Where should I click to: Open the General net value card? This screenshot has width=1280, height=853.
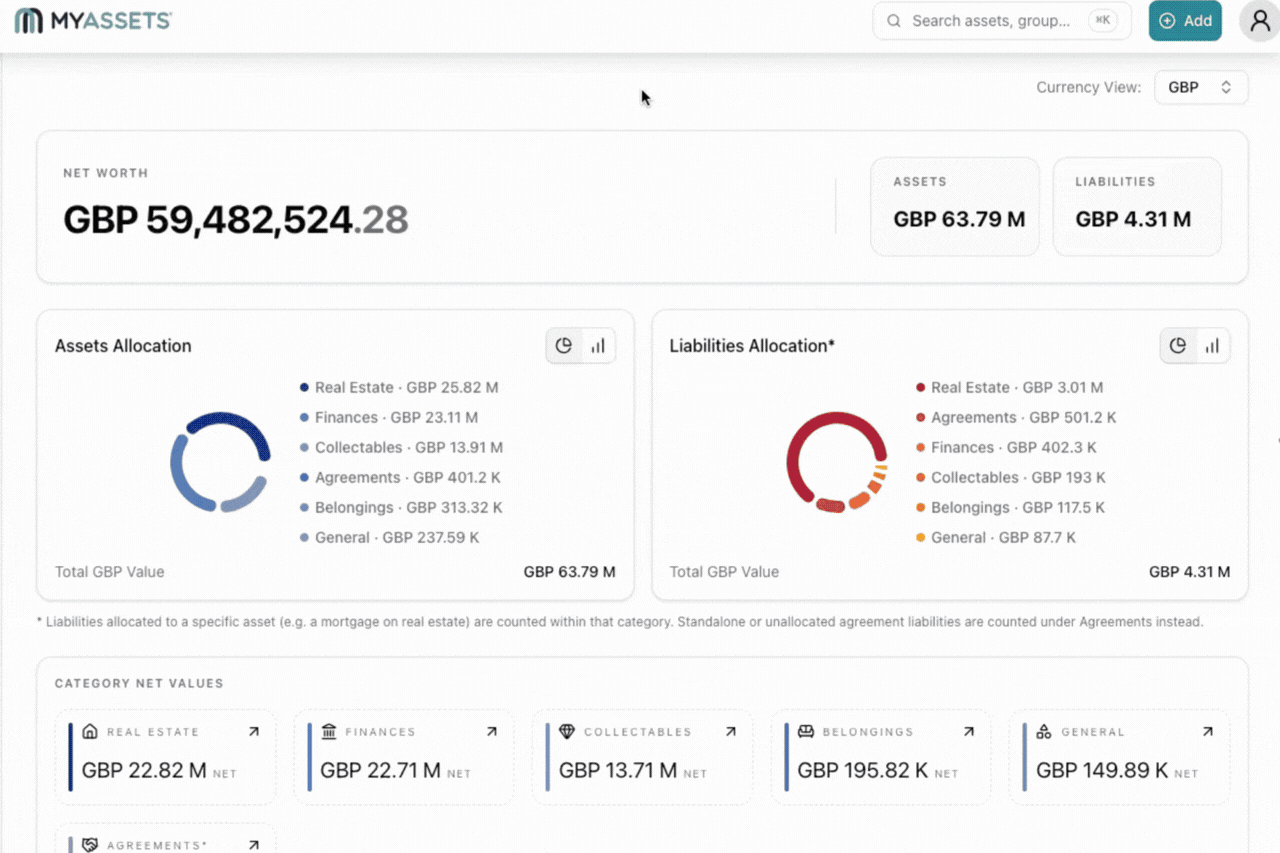pyautogui.click(x=1120, y=757)
